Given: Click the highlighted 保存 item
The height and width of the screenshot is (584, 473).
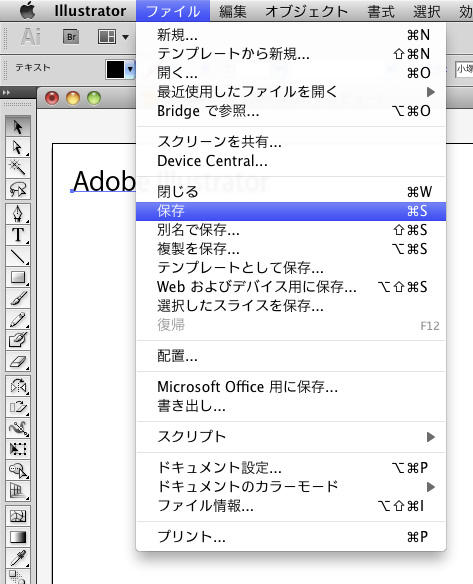Looking at the screenshot, I should click(291, 211).
